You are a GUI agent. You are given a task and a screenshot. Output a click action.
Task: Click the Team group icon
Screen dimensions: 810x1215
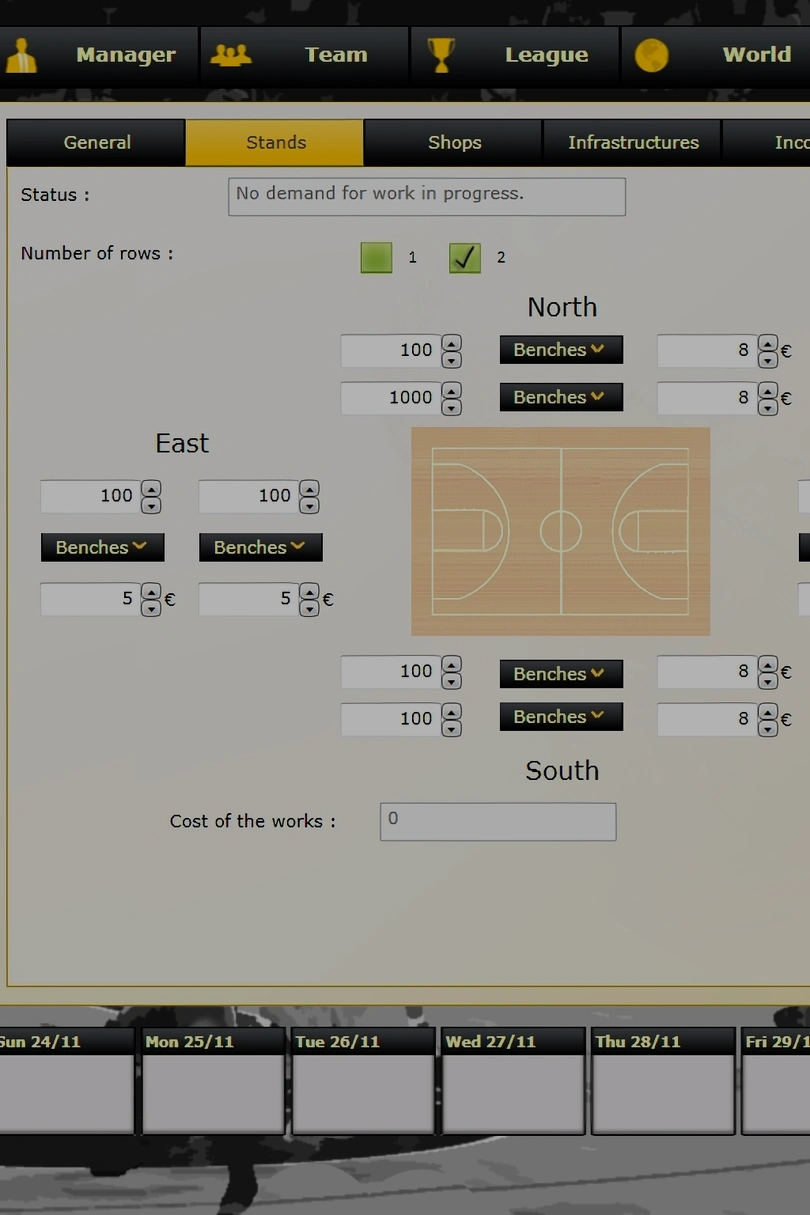[x=230, y=55]
